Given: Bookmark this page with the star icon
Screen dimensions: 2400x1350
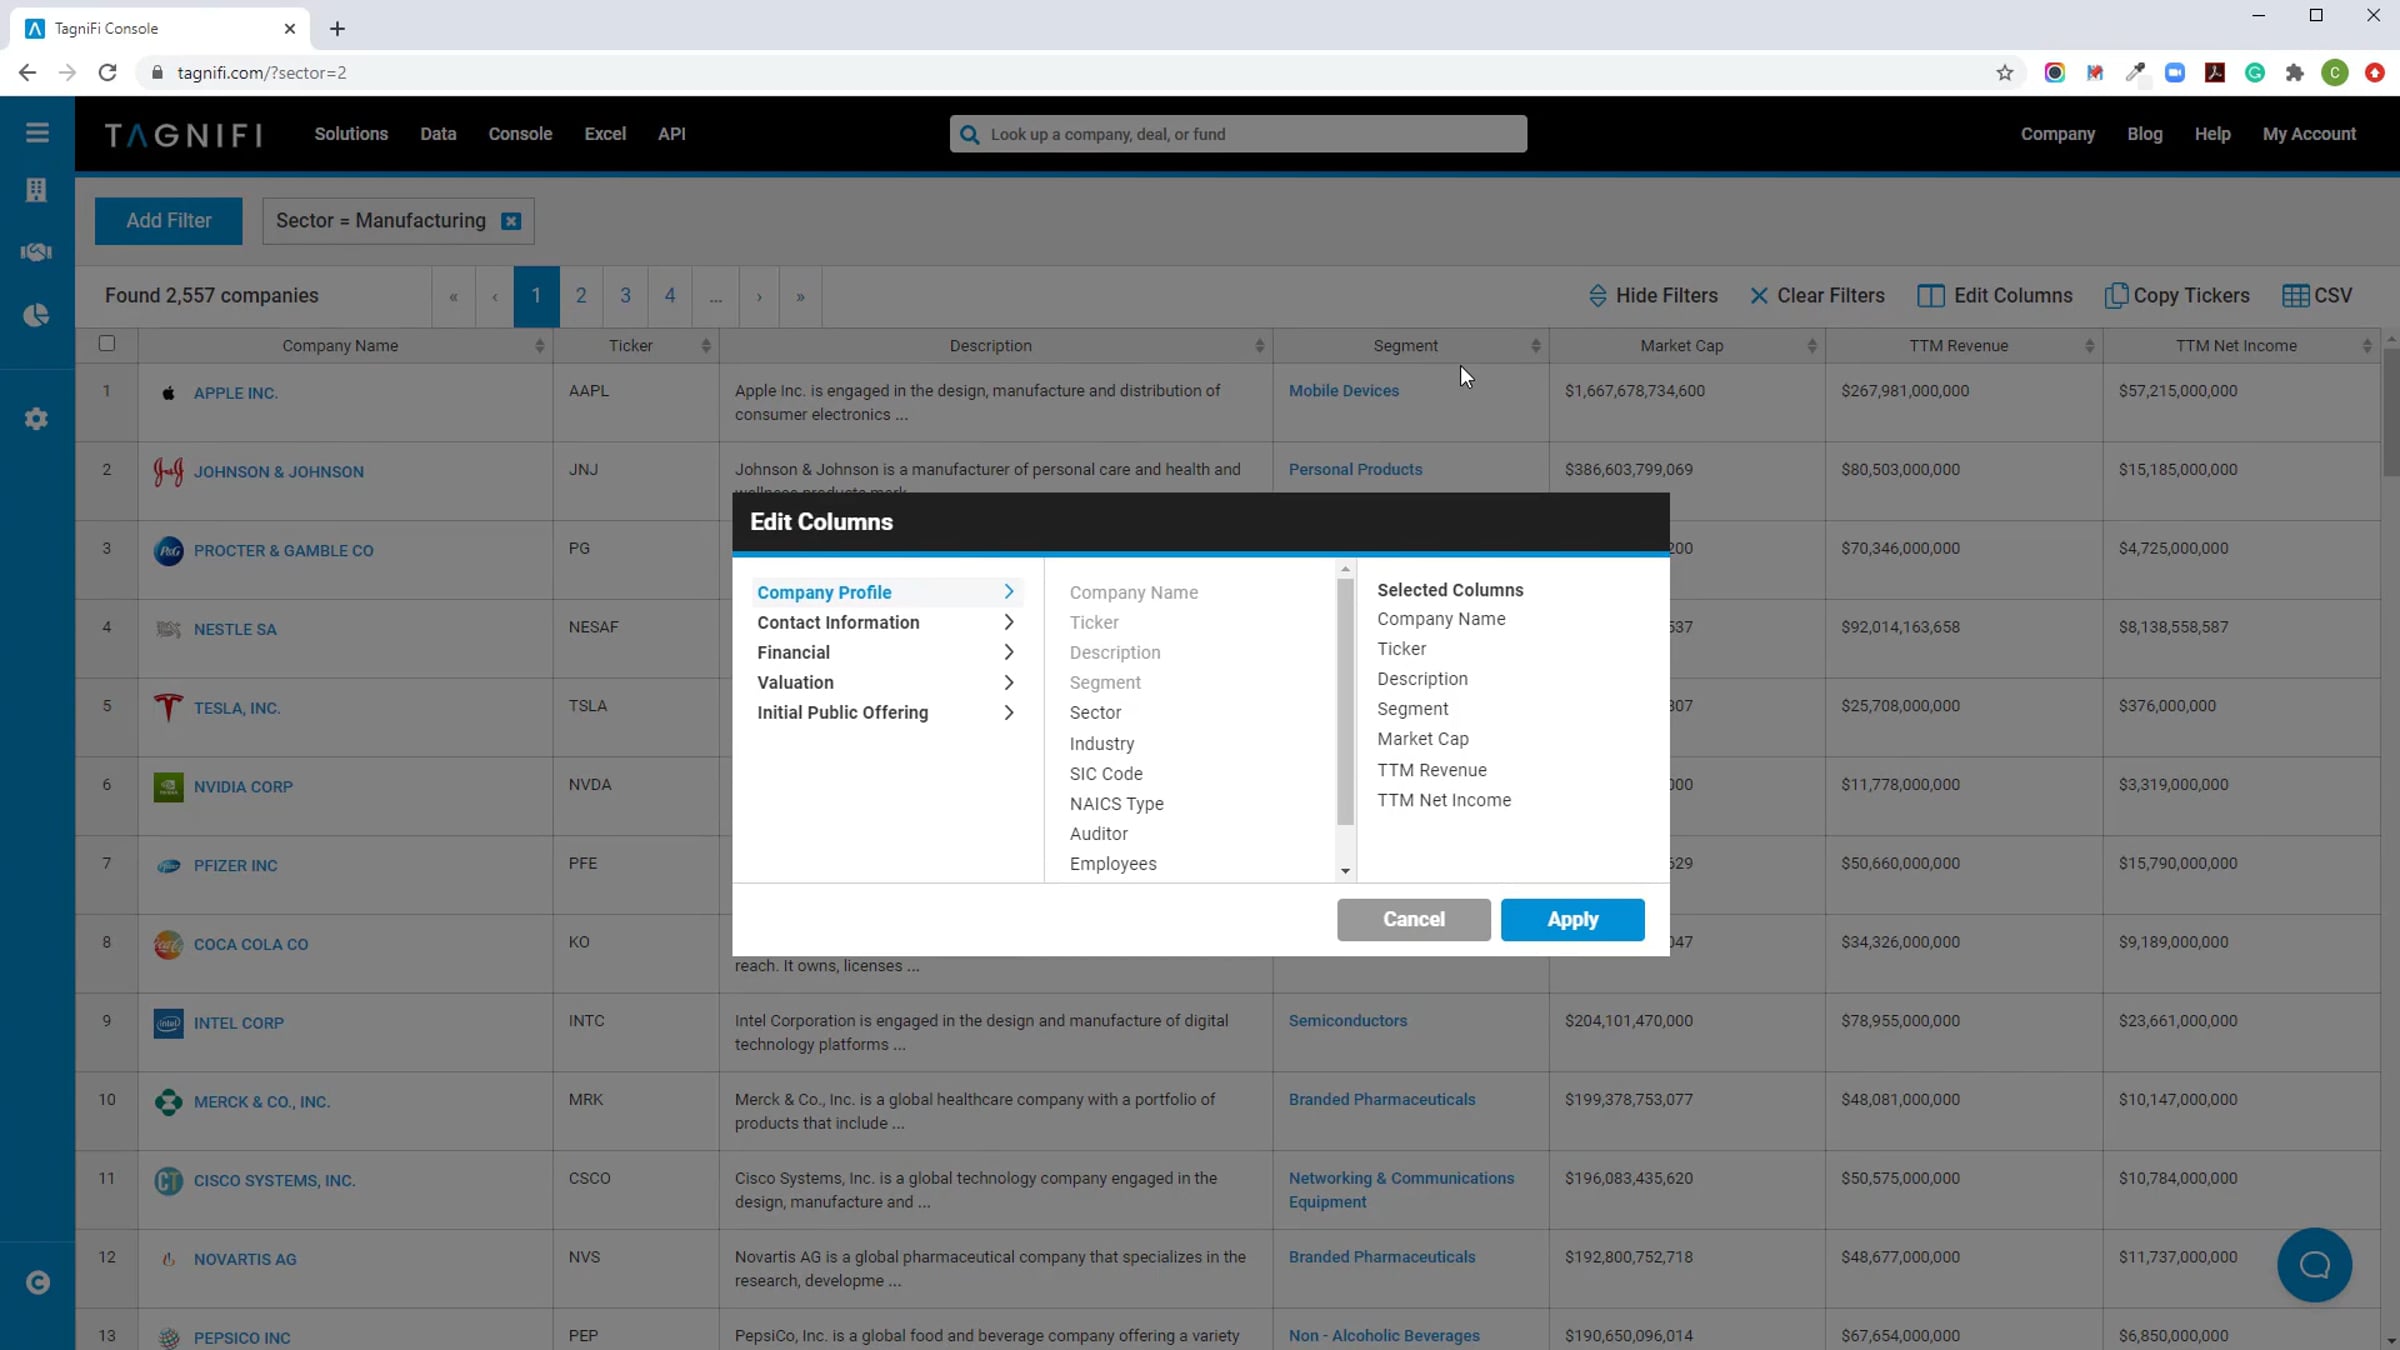Looking at the screenshot, I should tap(2004, 73).
